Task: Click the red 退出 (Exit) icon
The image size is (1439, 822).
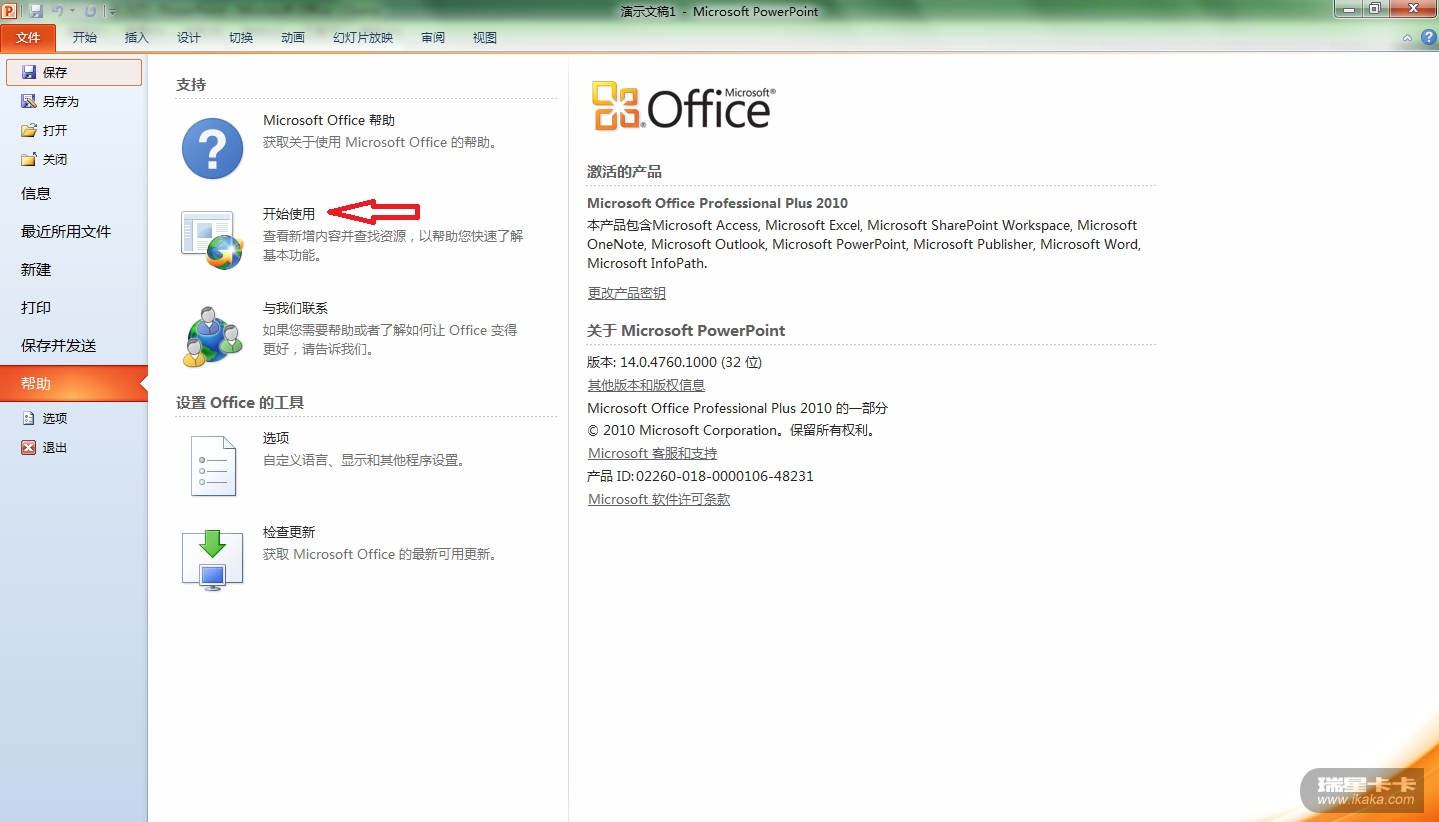Action: (28, 448)
